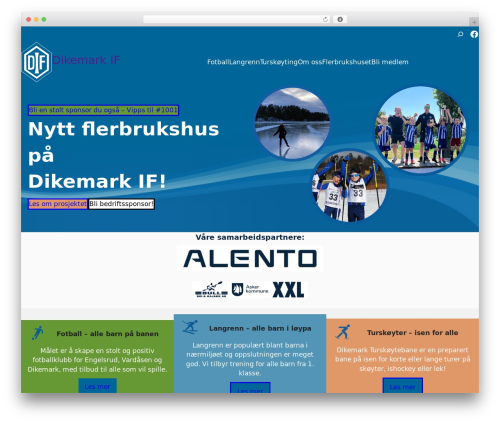Image resolution: width=500 pixels, height=423 pixels.
Task: Click the Vipps sponsor banner link
Action: 103,110
